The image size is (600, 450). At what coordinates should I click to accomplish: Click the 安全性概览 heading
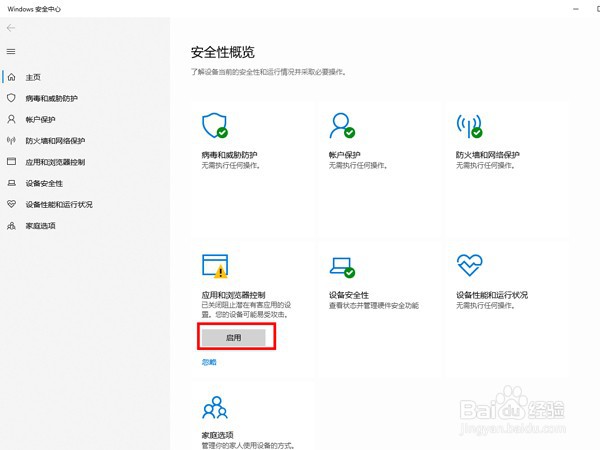pyautogui.click(x=223, y=52)
